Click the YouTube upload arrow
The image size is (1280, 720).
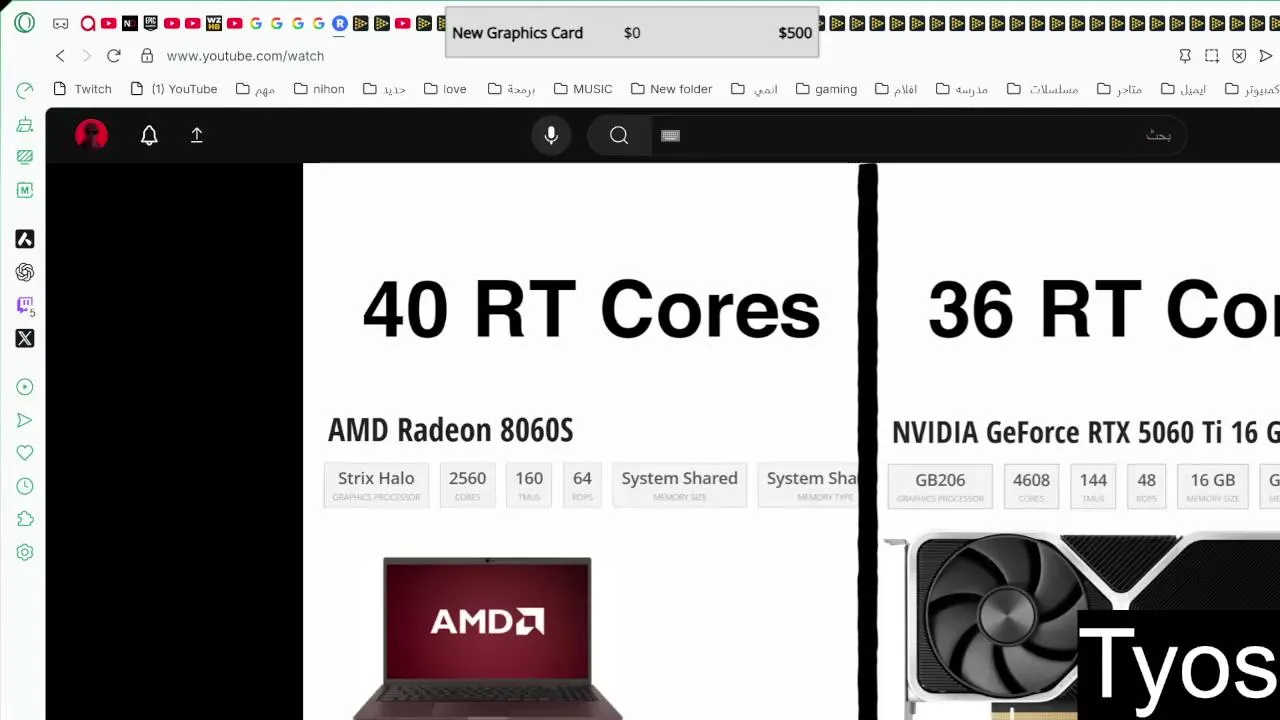pyautogui.click(x=197, y=135)
